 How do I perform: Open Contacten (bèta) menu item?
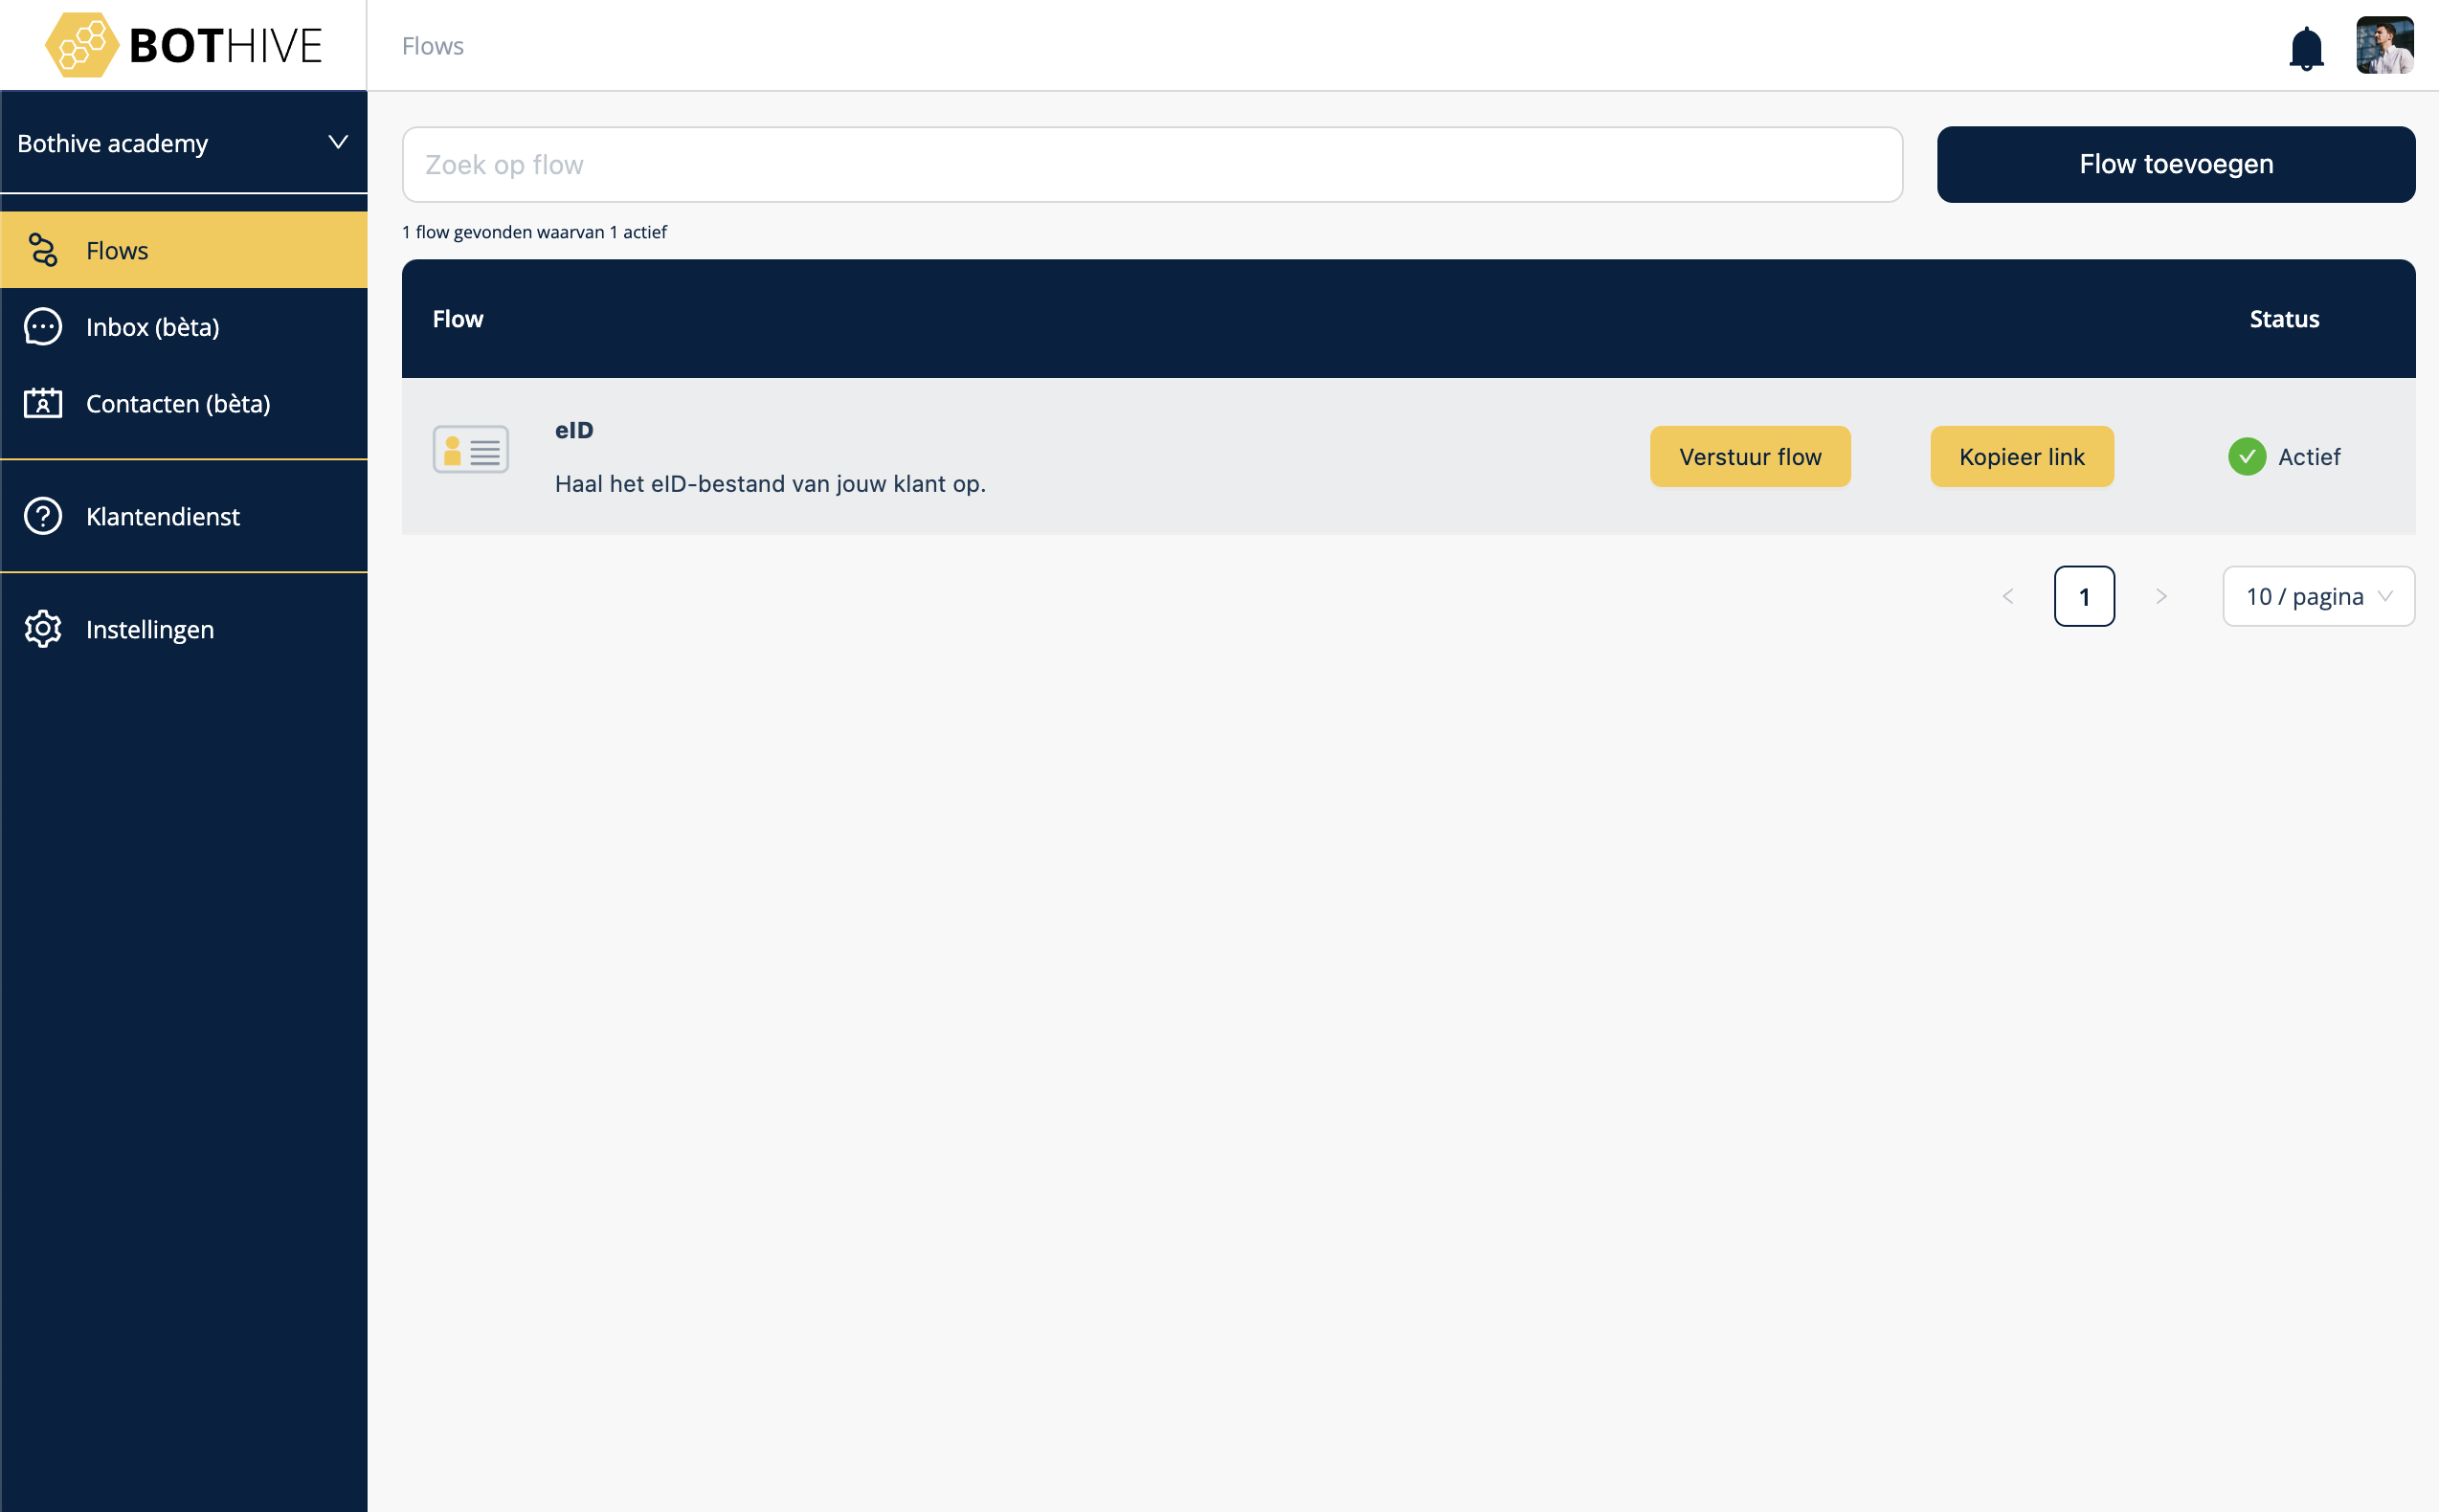click(178, 404)
